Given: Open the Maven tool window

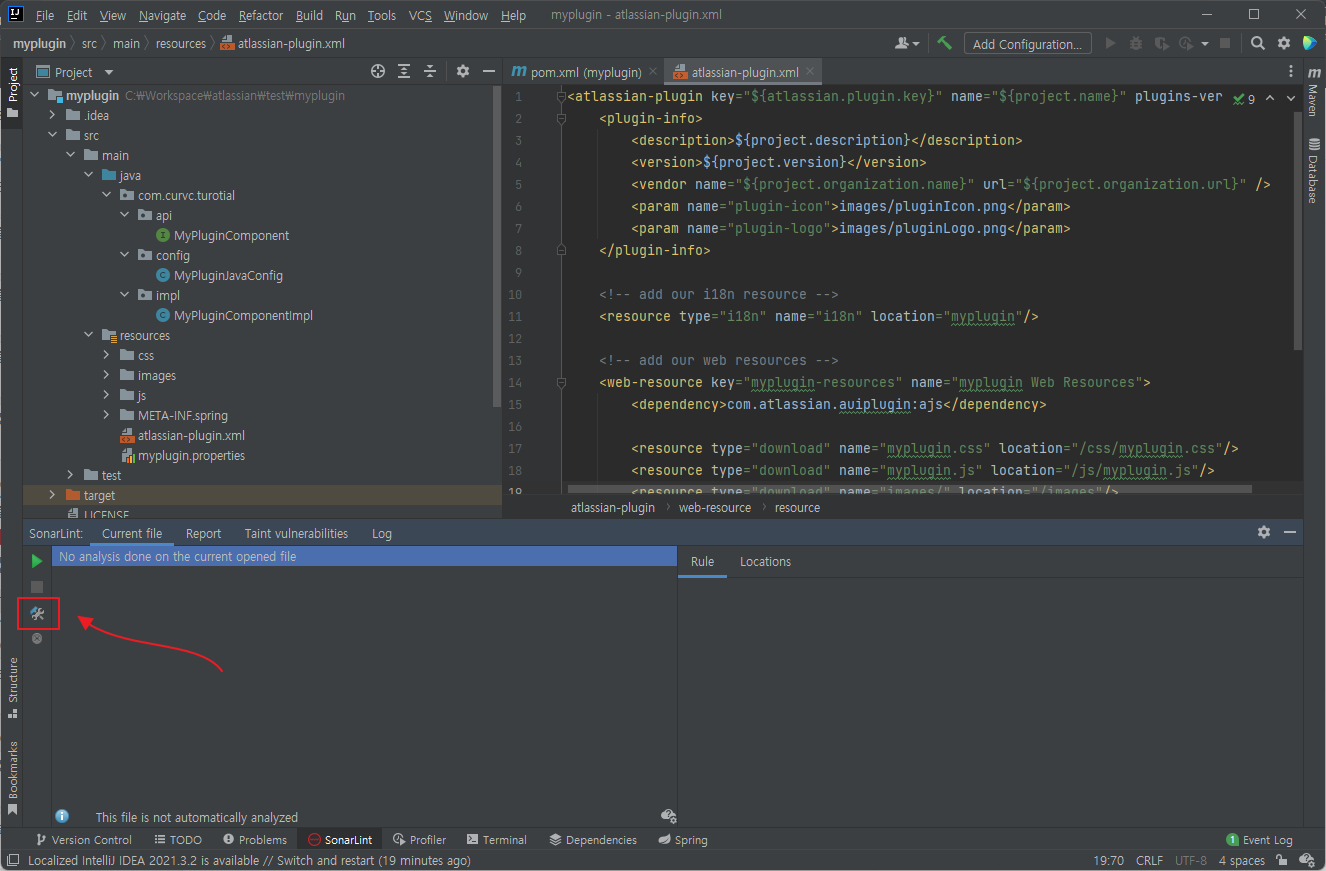Looking at the screenshot, I should (x=1314, y=92).
